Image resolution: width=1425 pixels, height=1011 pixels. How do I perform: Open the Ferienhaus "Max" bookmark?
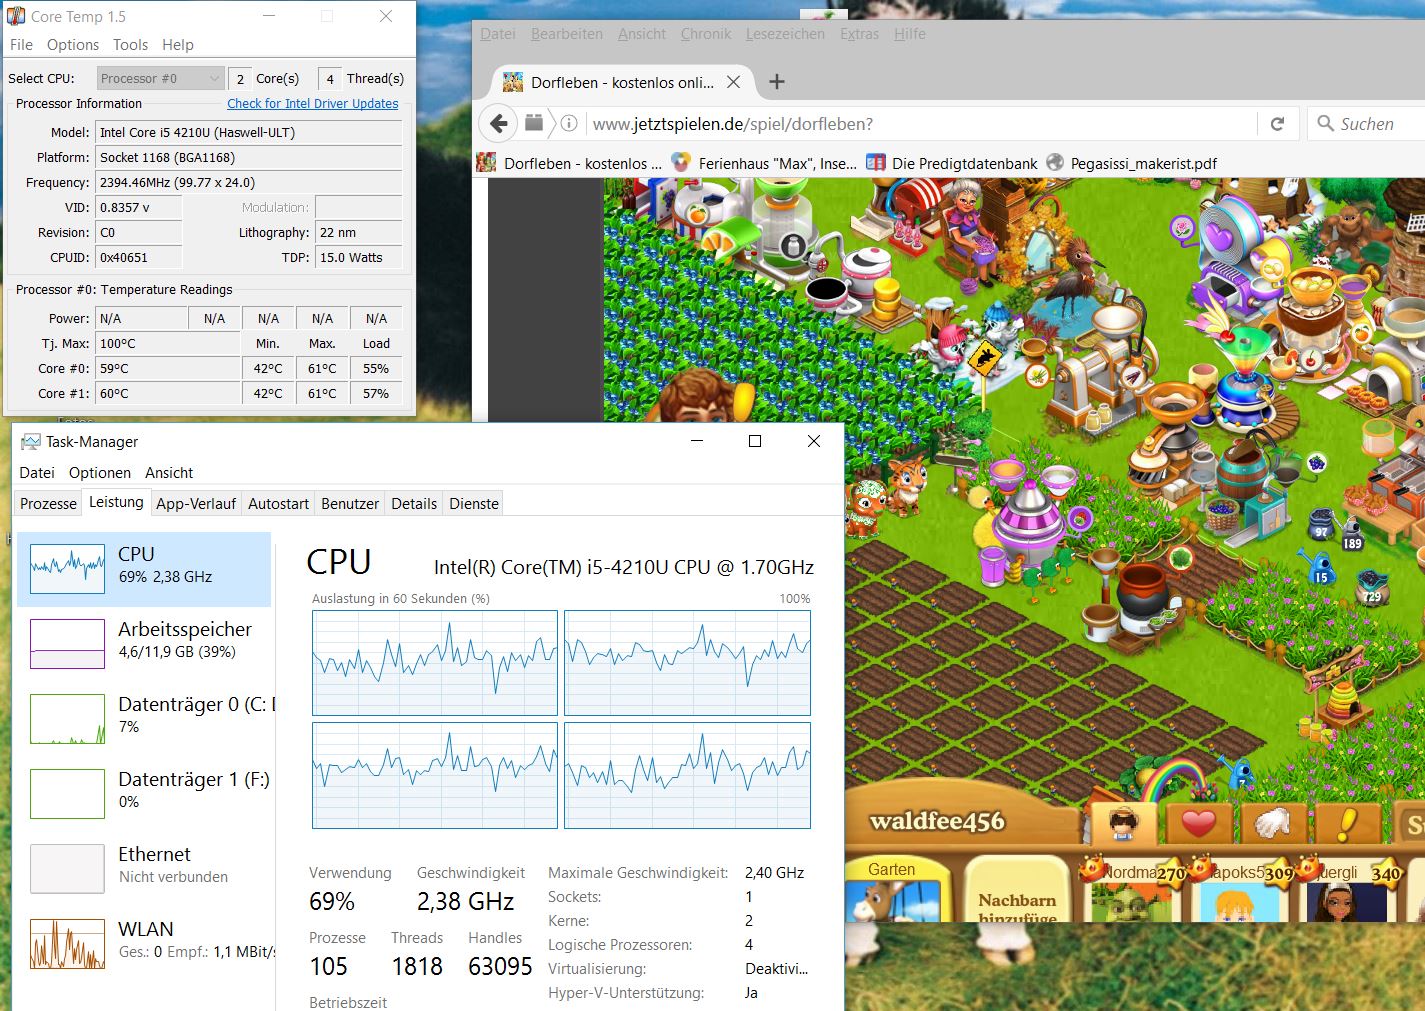[764, 163]
